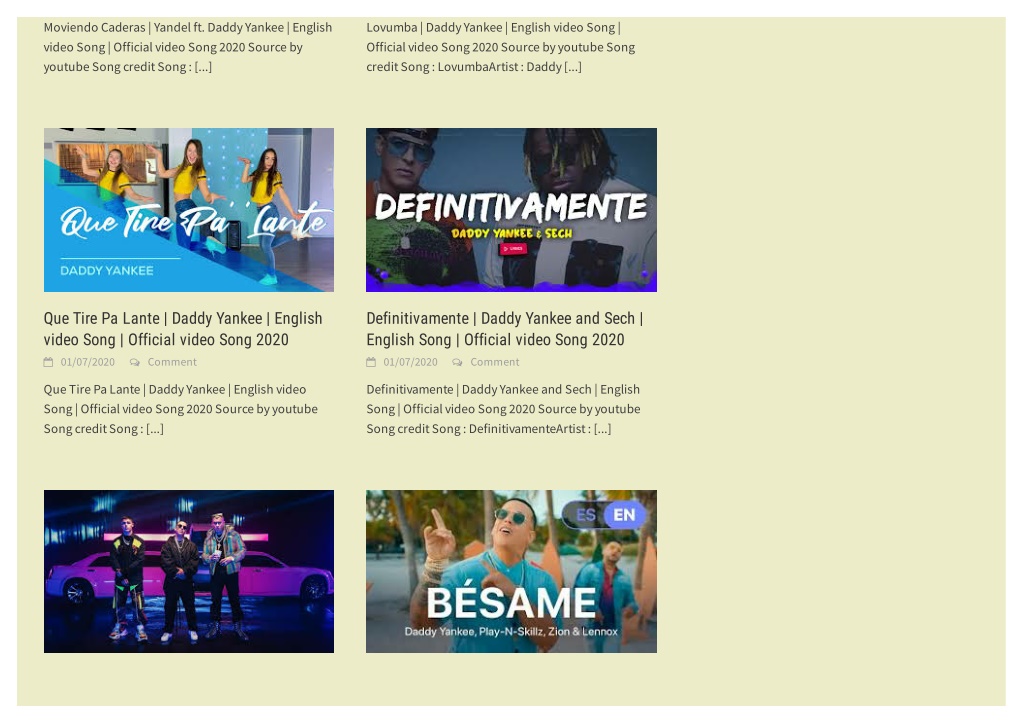Click the Definitivamente excerpt paragraph
The image size is (1024, 723).
504,409
